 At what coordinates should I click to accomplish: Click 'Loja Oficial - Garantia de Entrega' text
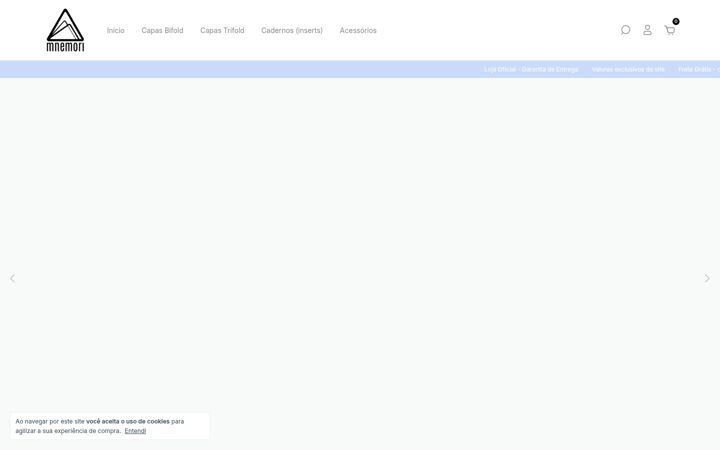[531, 69]
